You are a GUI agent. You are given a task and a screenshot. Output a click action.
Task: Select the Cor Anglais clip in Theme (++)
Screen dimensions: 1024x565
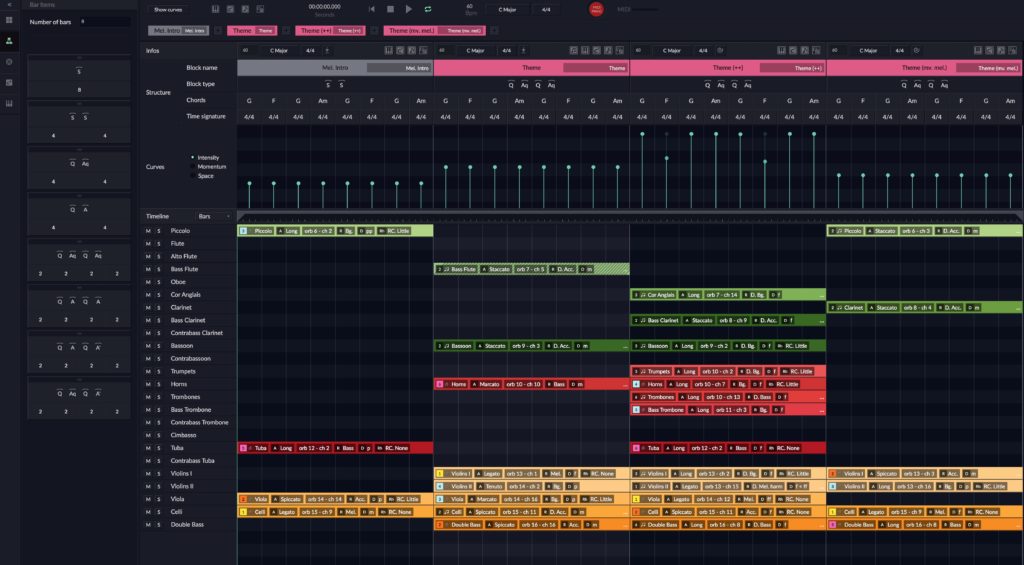pos(728,295)
